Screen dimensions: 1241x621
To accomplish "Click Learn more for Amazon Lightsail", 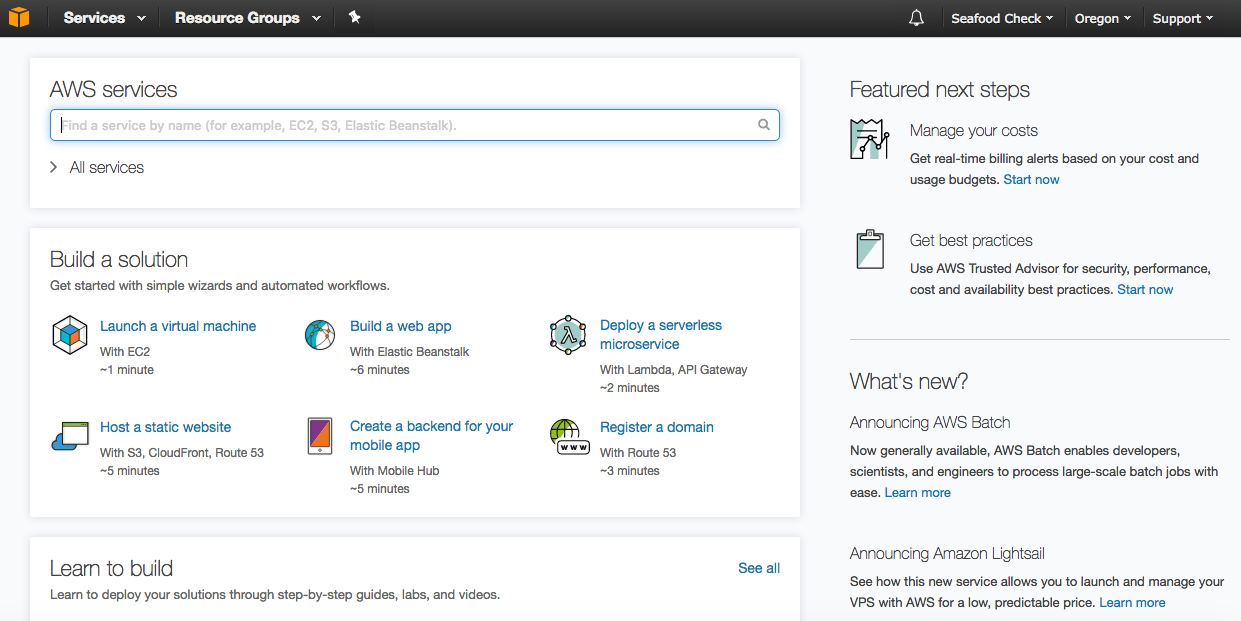I will tap(1132, 603).
